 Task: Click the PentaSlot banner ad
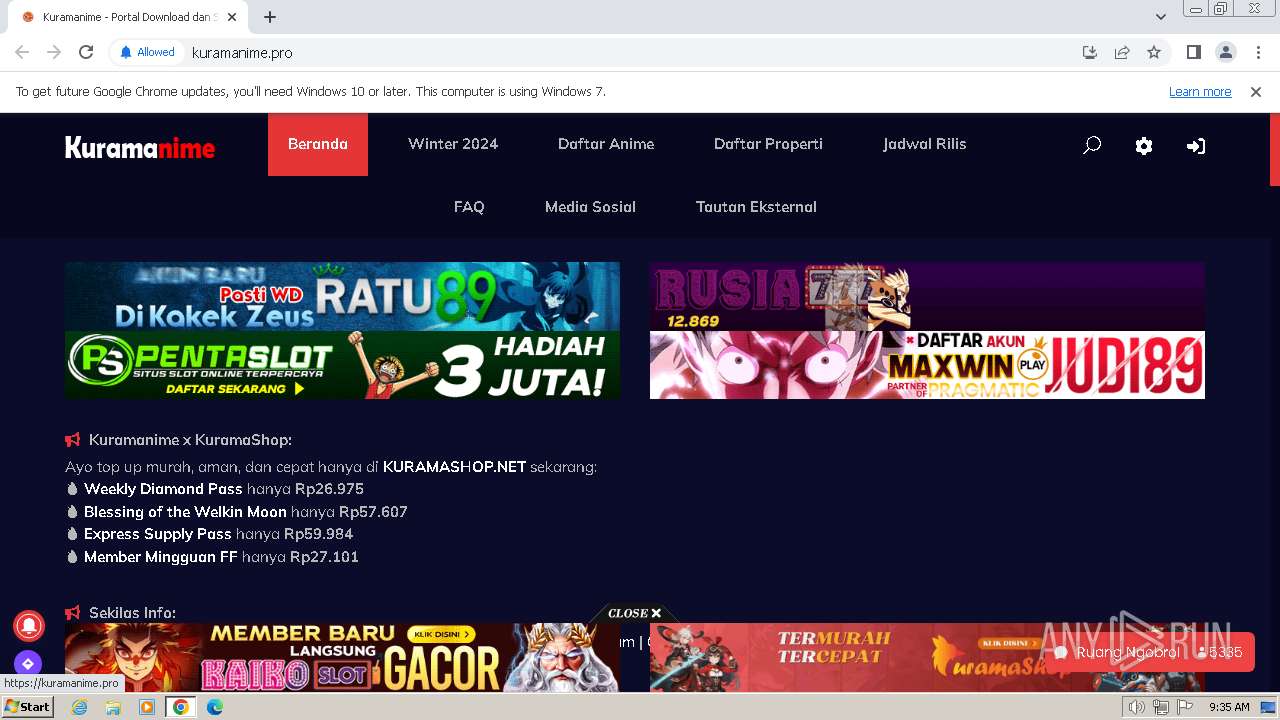click(342, 365)
